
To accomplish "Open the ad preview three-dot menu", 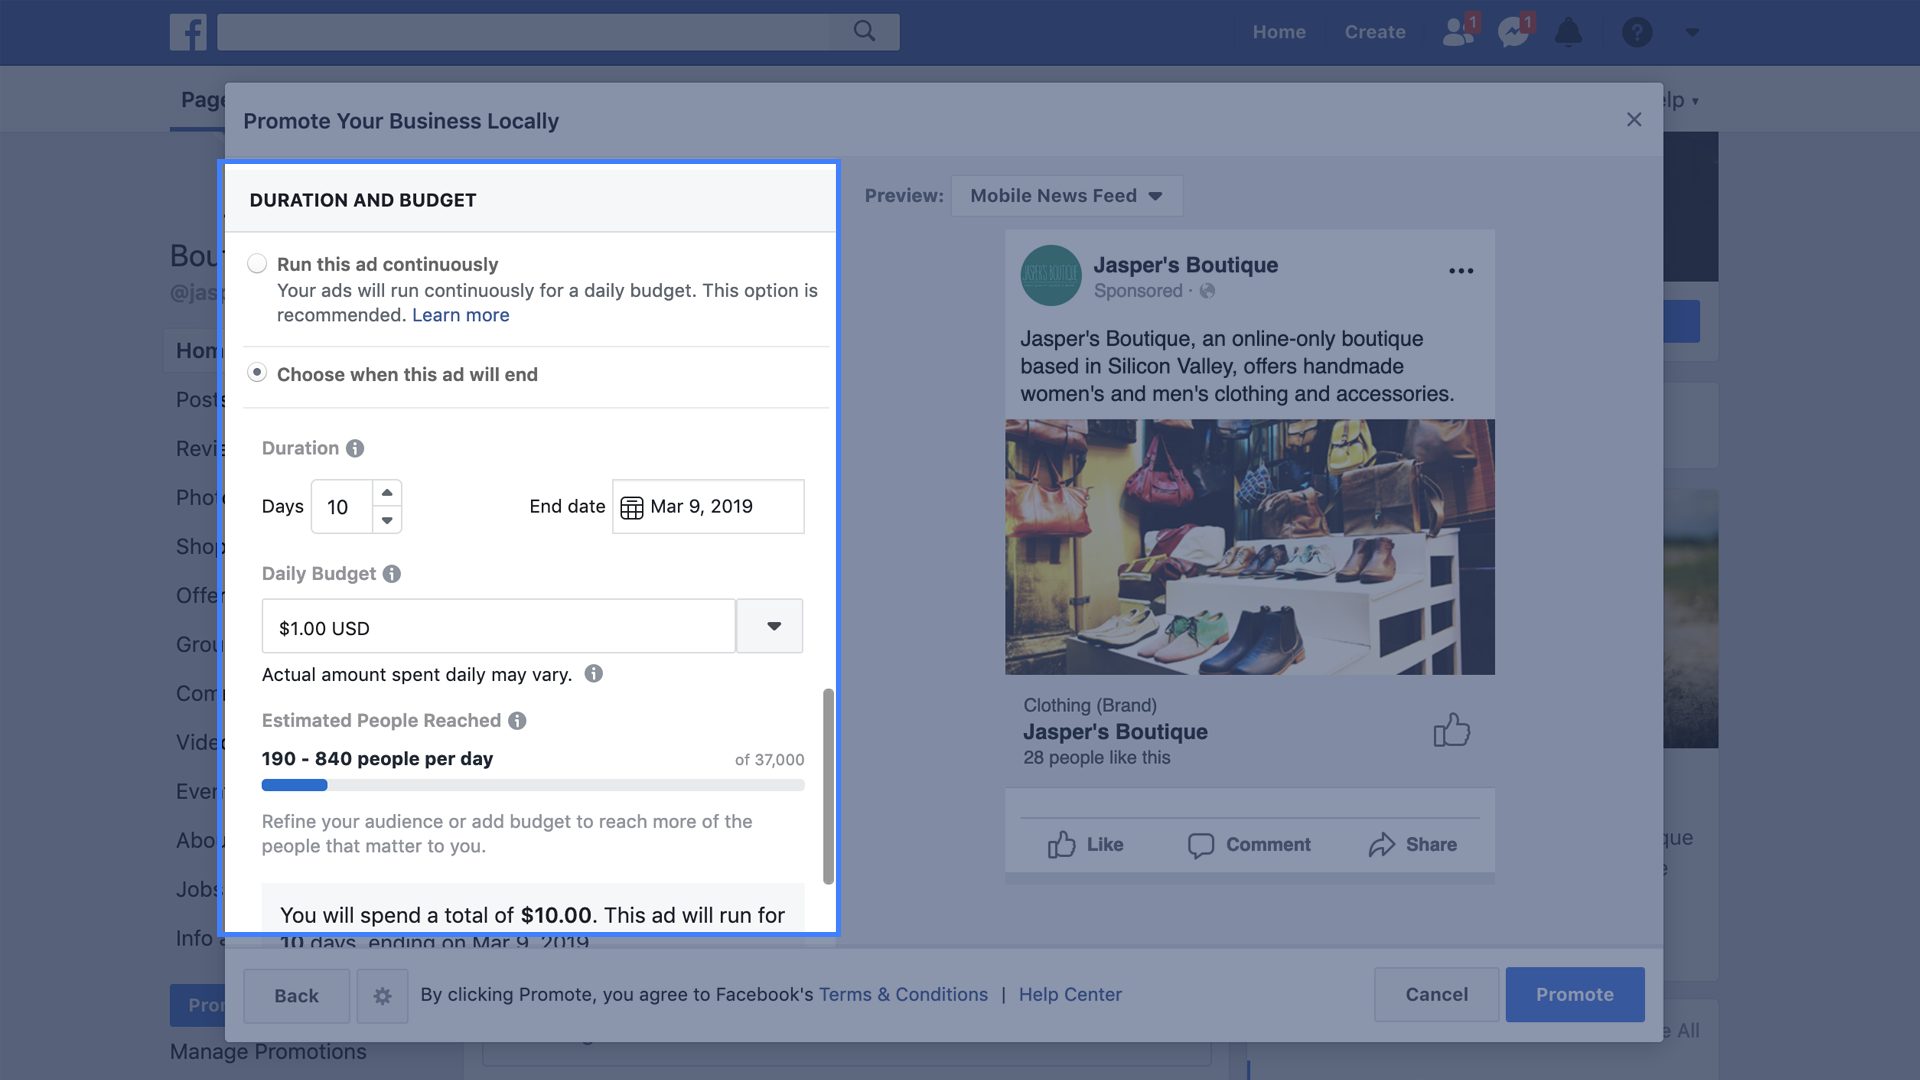I will 1461,271.
